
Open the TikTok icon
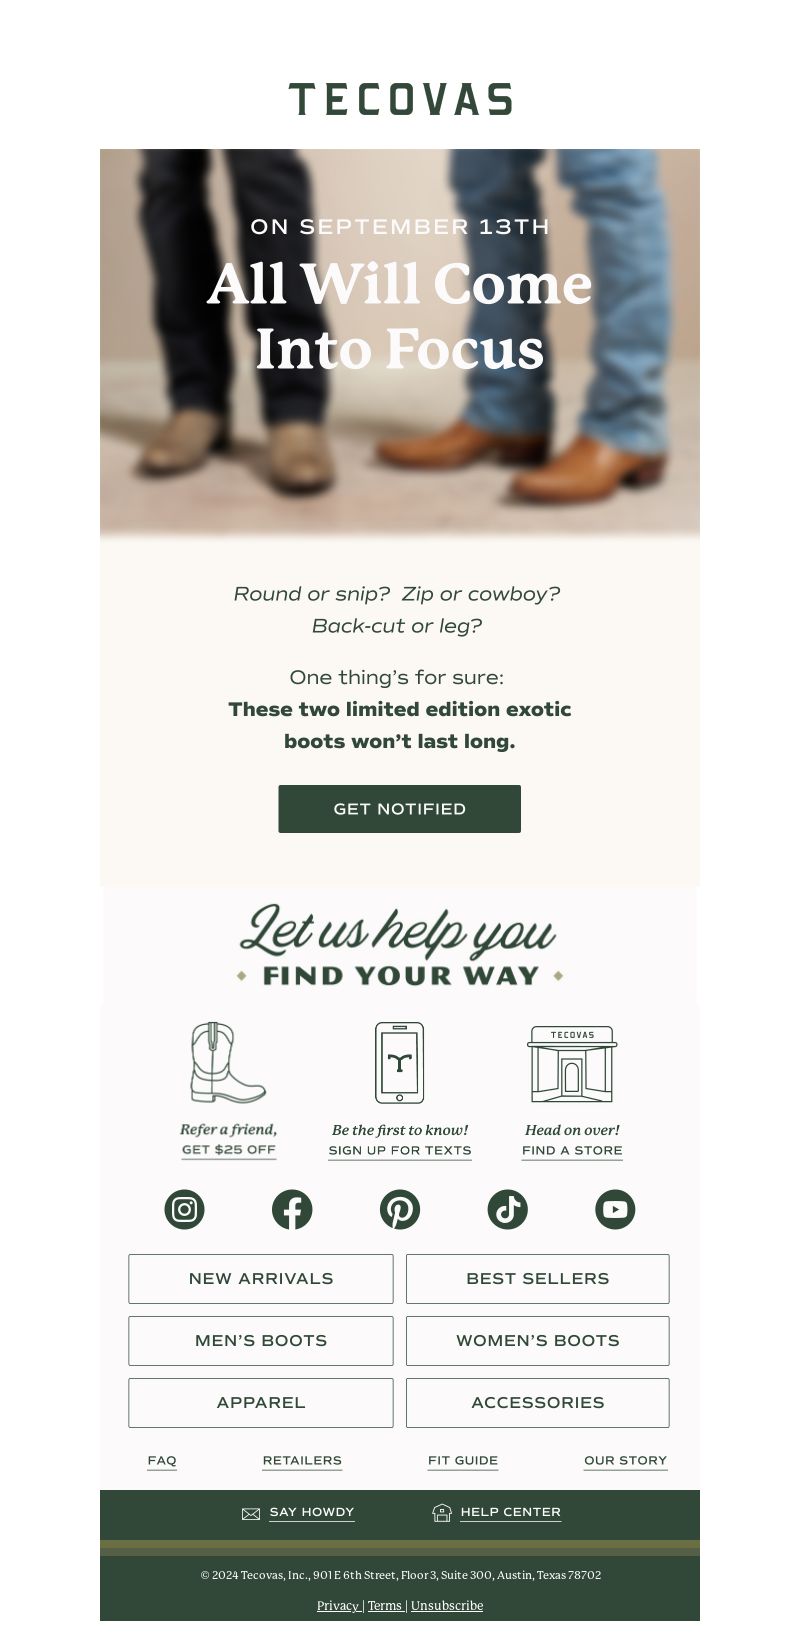coord(507,1209)
